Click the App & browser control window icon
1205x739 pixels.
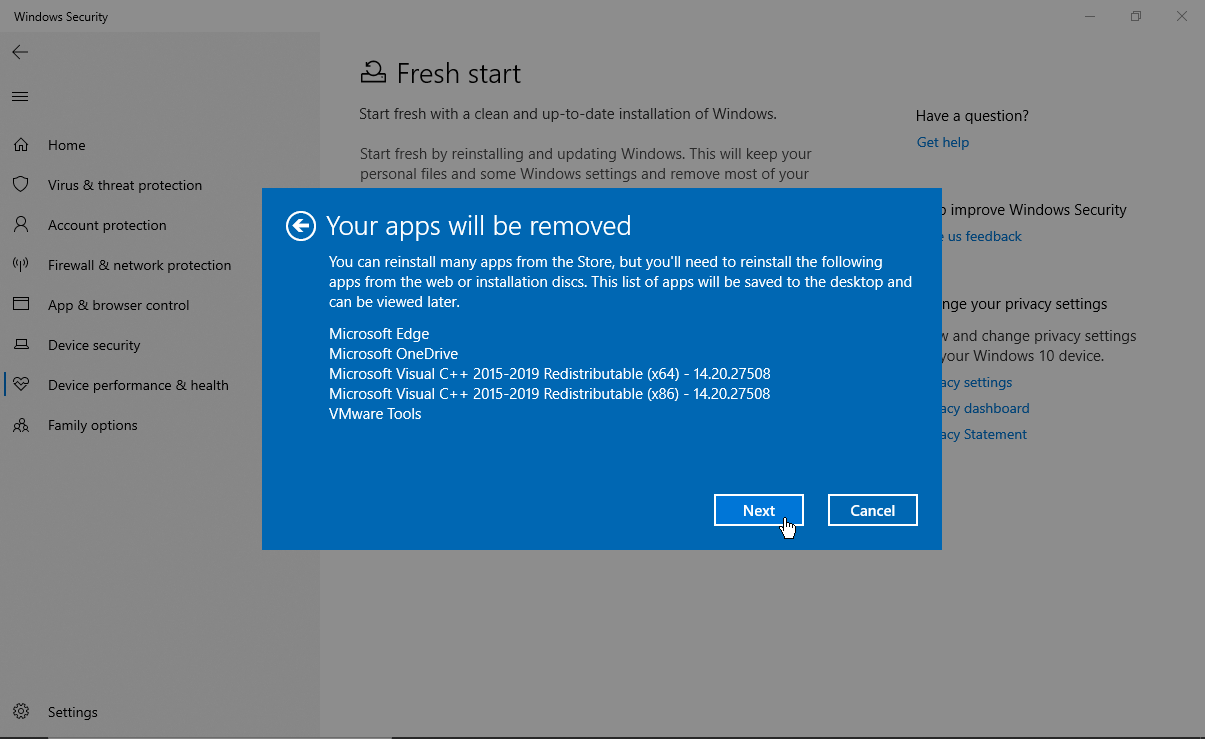21,305
